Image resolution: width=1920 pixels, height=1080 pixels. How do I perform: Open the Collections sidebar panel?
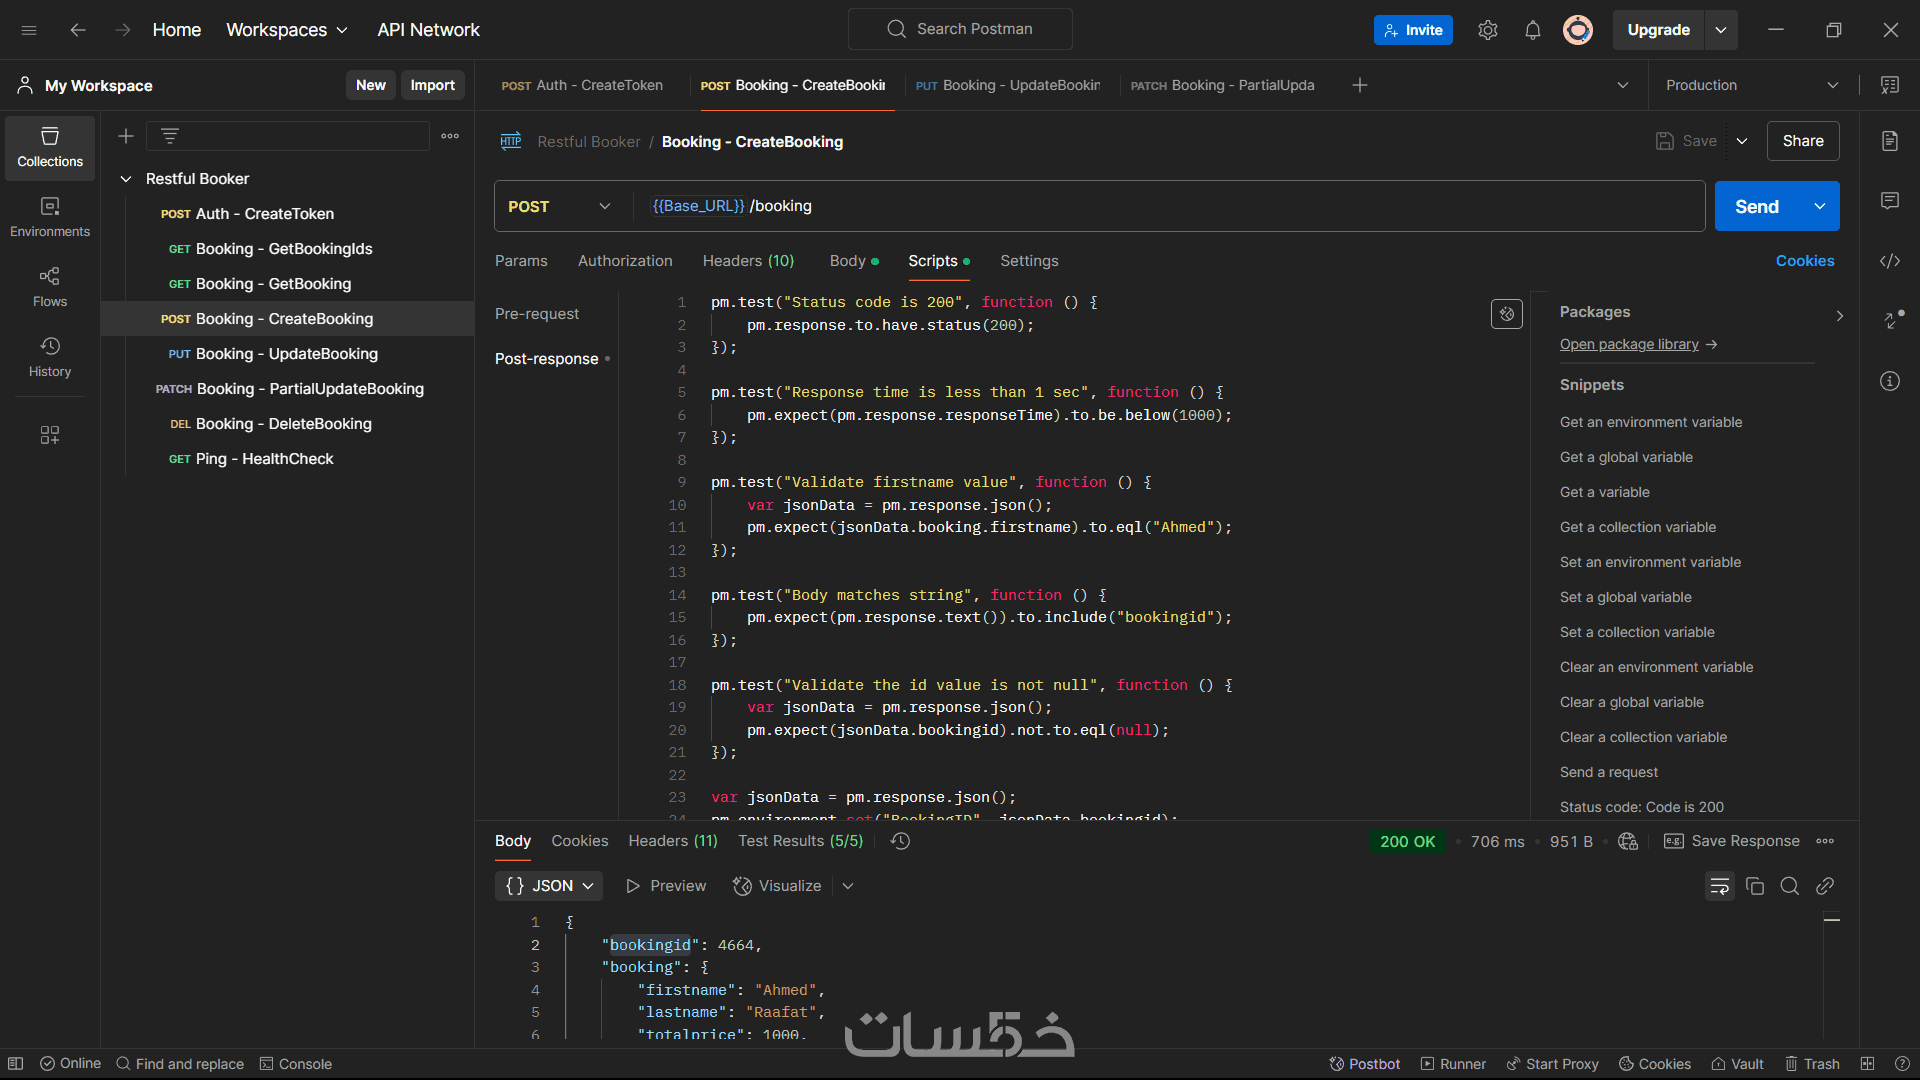[x=50, y=147]
